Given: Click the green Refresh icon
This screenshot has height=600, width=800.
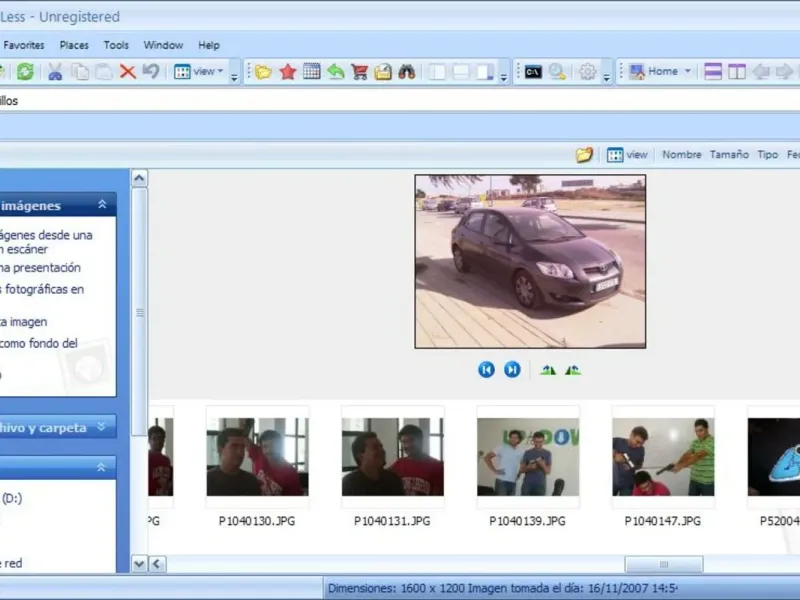Looking at the screenshot, I should point(25,71).
